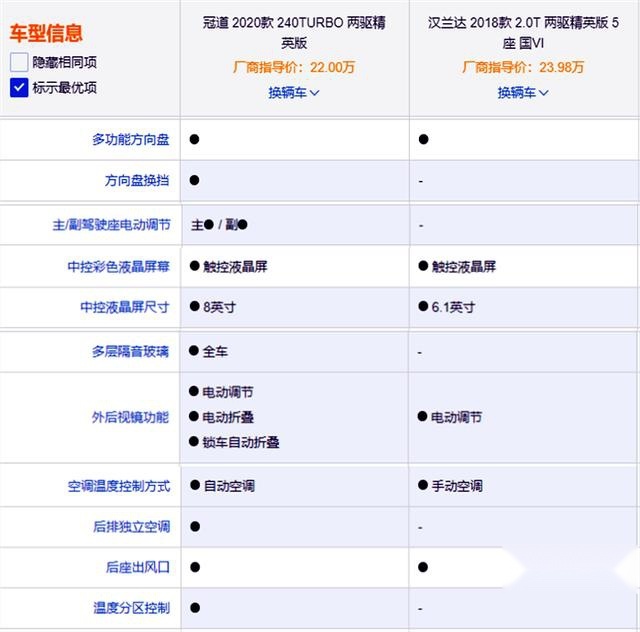Viewport: 640px width, 632px height.
Task: Click the 冠道 dot in 温度分区控制 row
Action: (195, 608)
